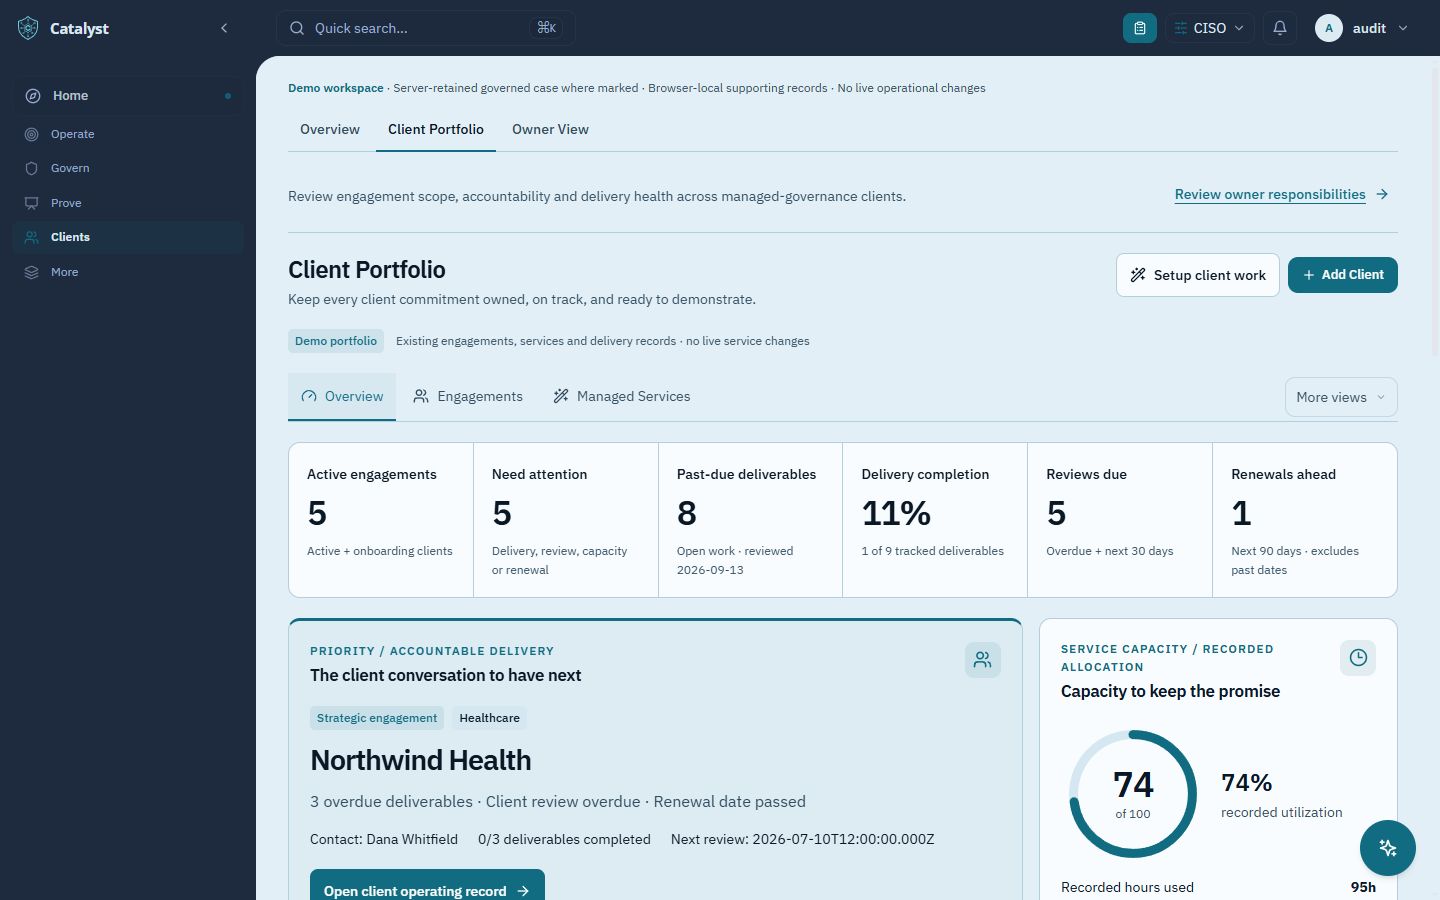Click the Govern shield icon in sidebar
This screenshot has height=900, width=1440.
pyautogui.click(x=32, y=168)
